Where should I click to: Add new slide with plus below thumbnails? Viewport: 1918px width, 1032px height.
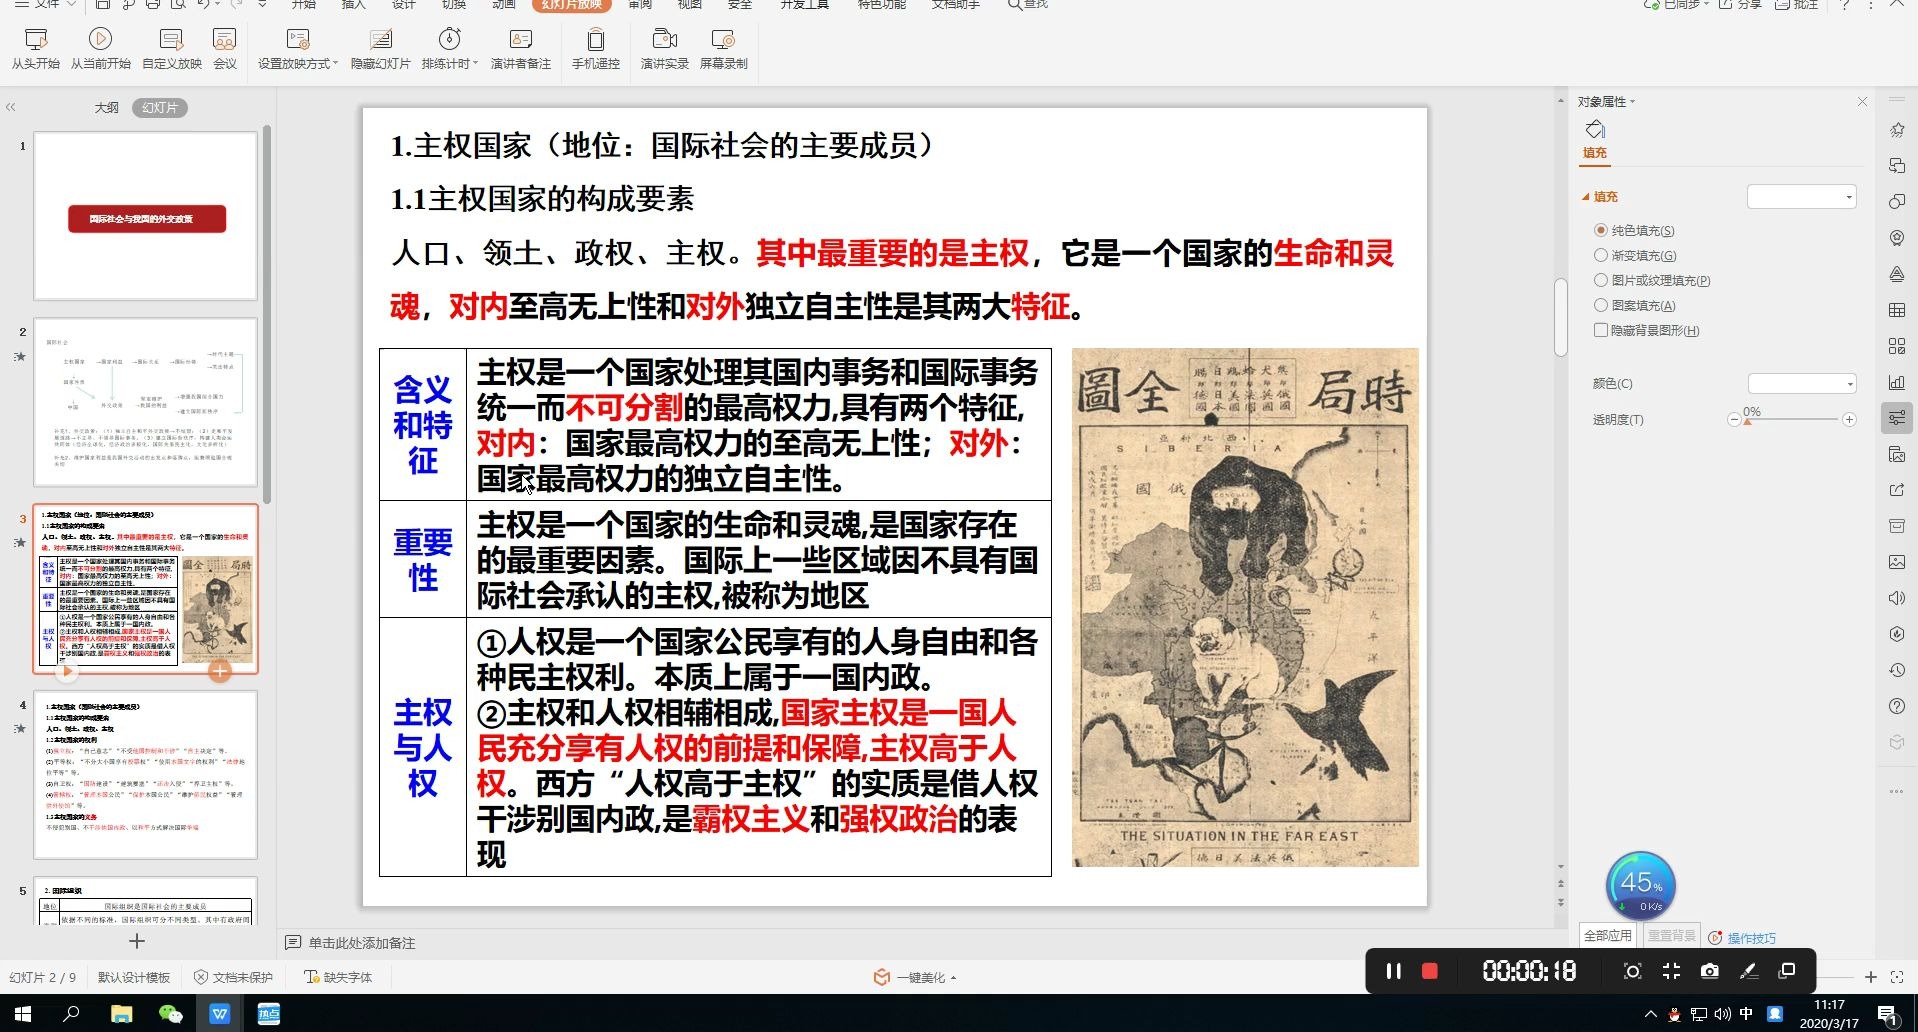[x=137, y=941]
